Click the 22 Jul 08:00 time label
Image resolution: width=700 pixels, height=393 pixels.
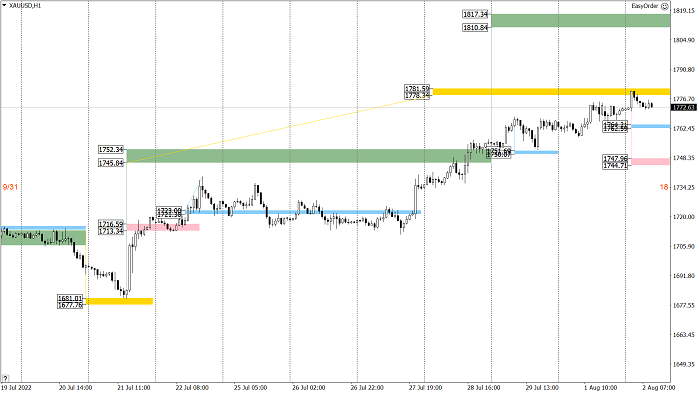[x=192, y=388]
